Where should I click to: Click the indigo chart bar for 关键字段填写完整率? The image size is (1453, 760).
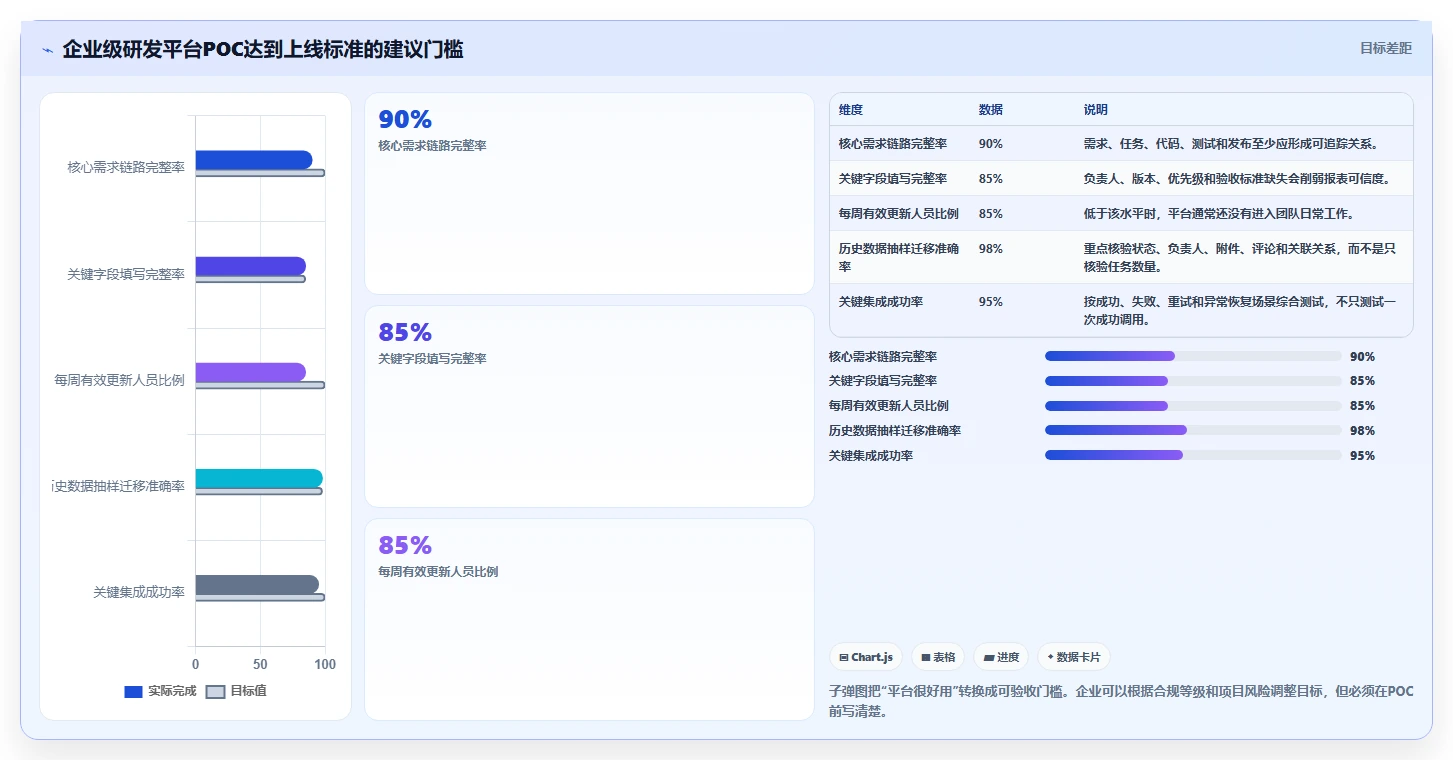tap(250, 266)
